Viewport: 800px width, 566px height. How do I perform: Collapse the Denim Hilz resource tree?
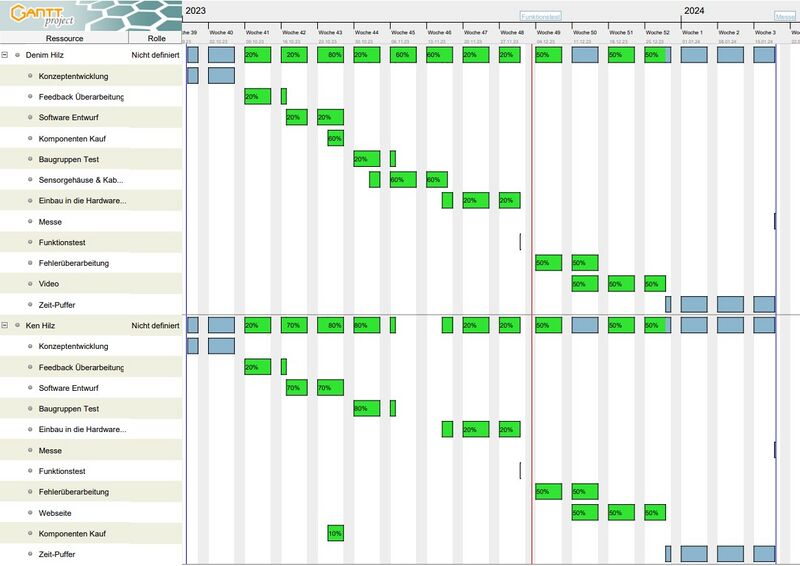[5, 55]
